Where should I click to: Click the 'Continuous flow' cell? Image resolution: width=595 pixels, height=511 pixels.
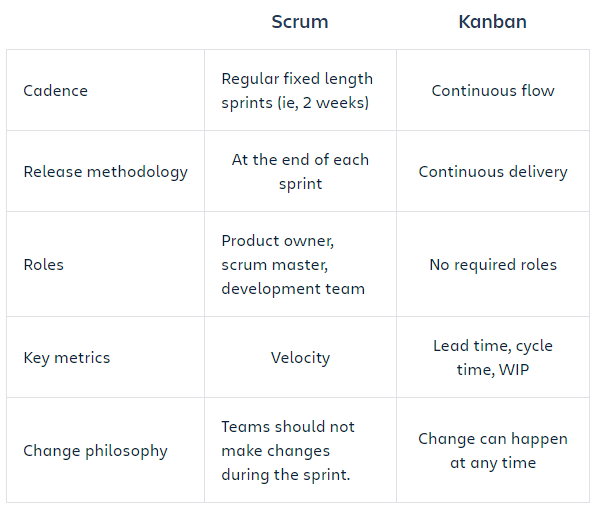tap(493, 91)
